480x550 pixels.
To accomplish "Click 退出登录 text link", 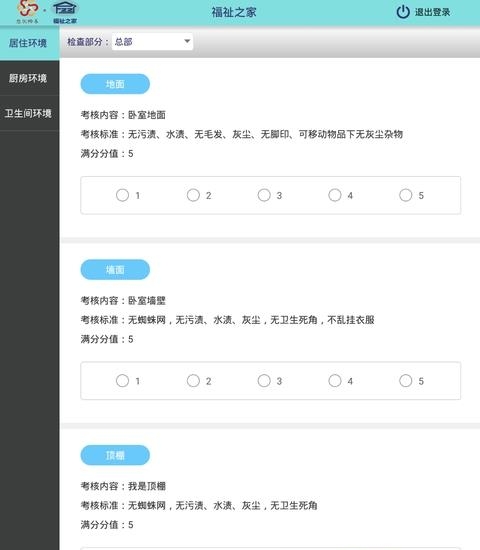I will (x=432, y=12).
